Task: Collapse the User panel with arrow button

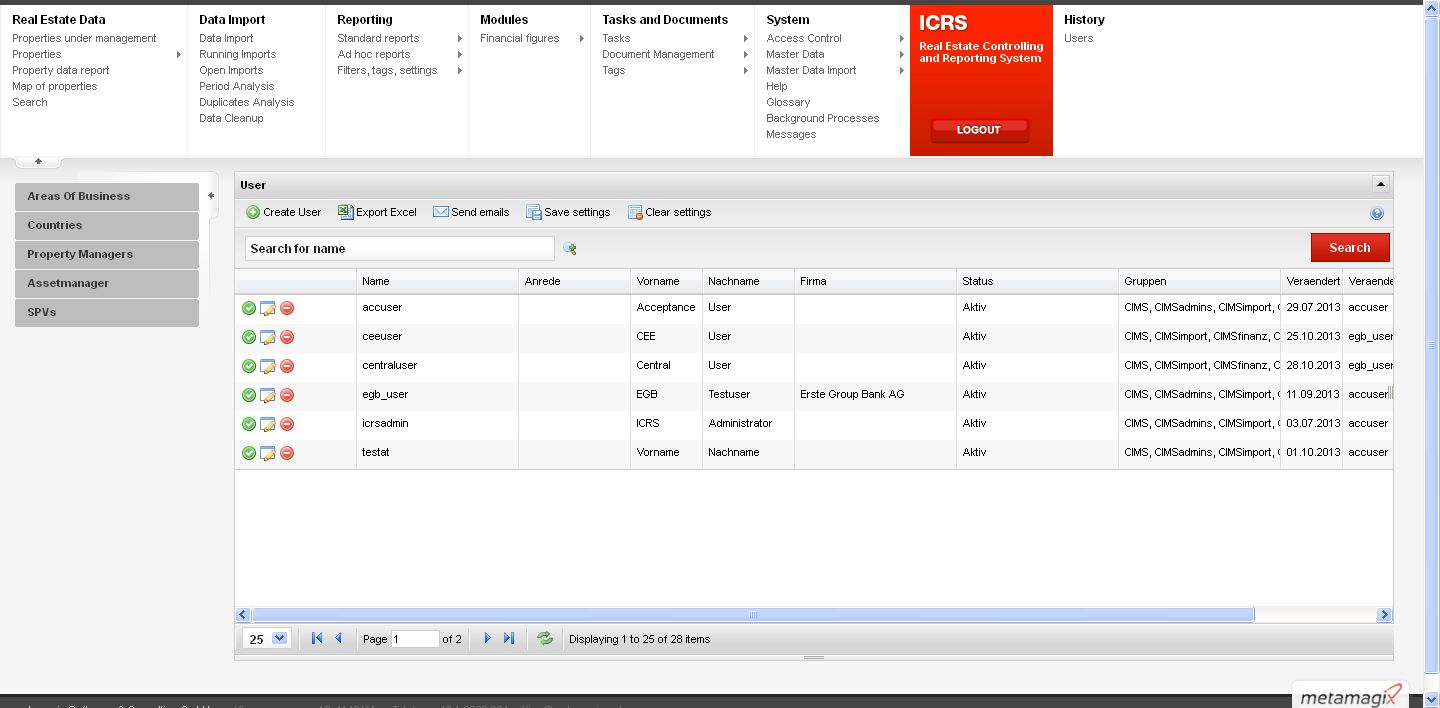Action: [1380, 185]
